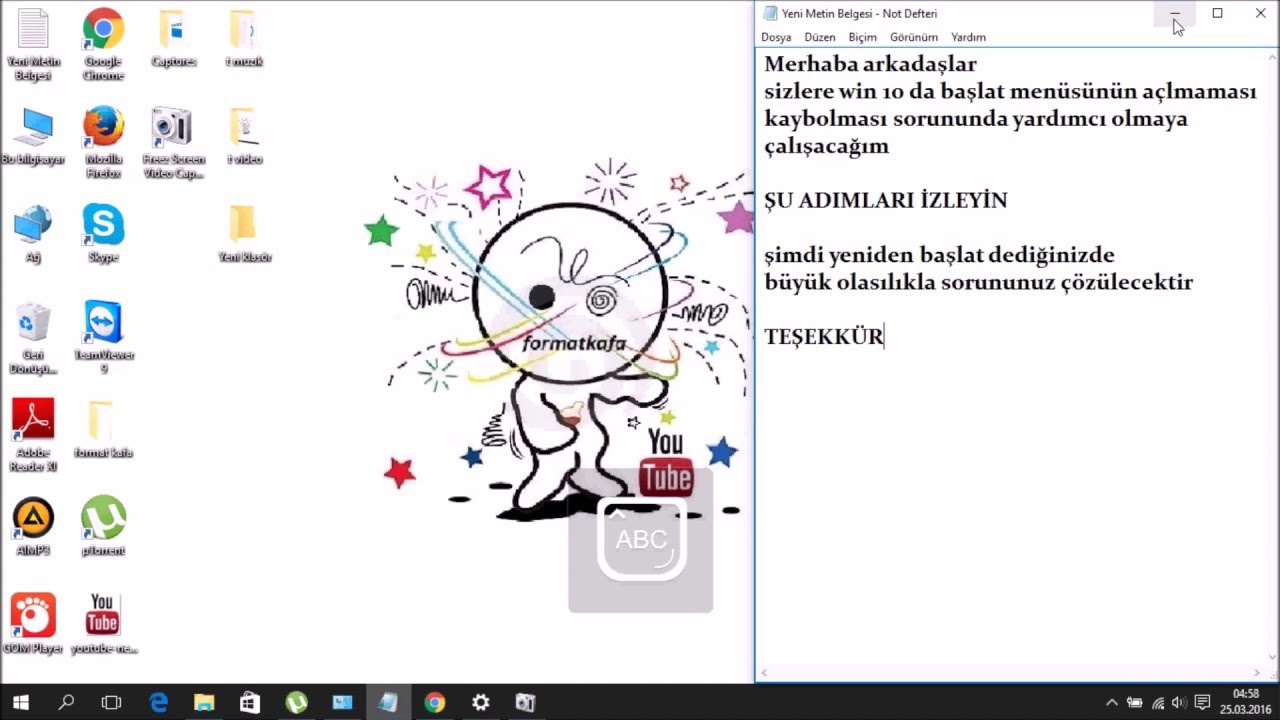The width and height of the screenshot is (1280, 720).
Task: Open Google Chrome desktop shortcut
Action: tap(103, 43)
